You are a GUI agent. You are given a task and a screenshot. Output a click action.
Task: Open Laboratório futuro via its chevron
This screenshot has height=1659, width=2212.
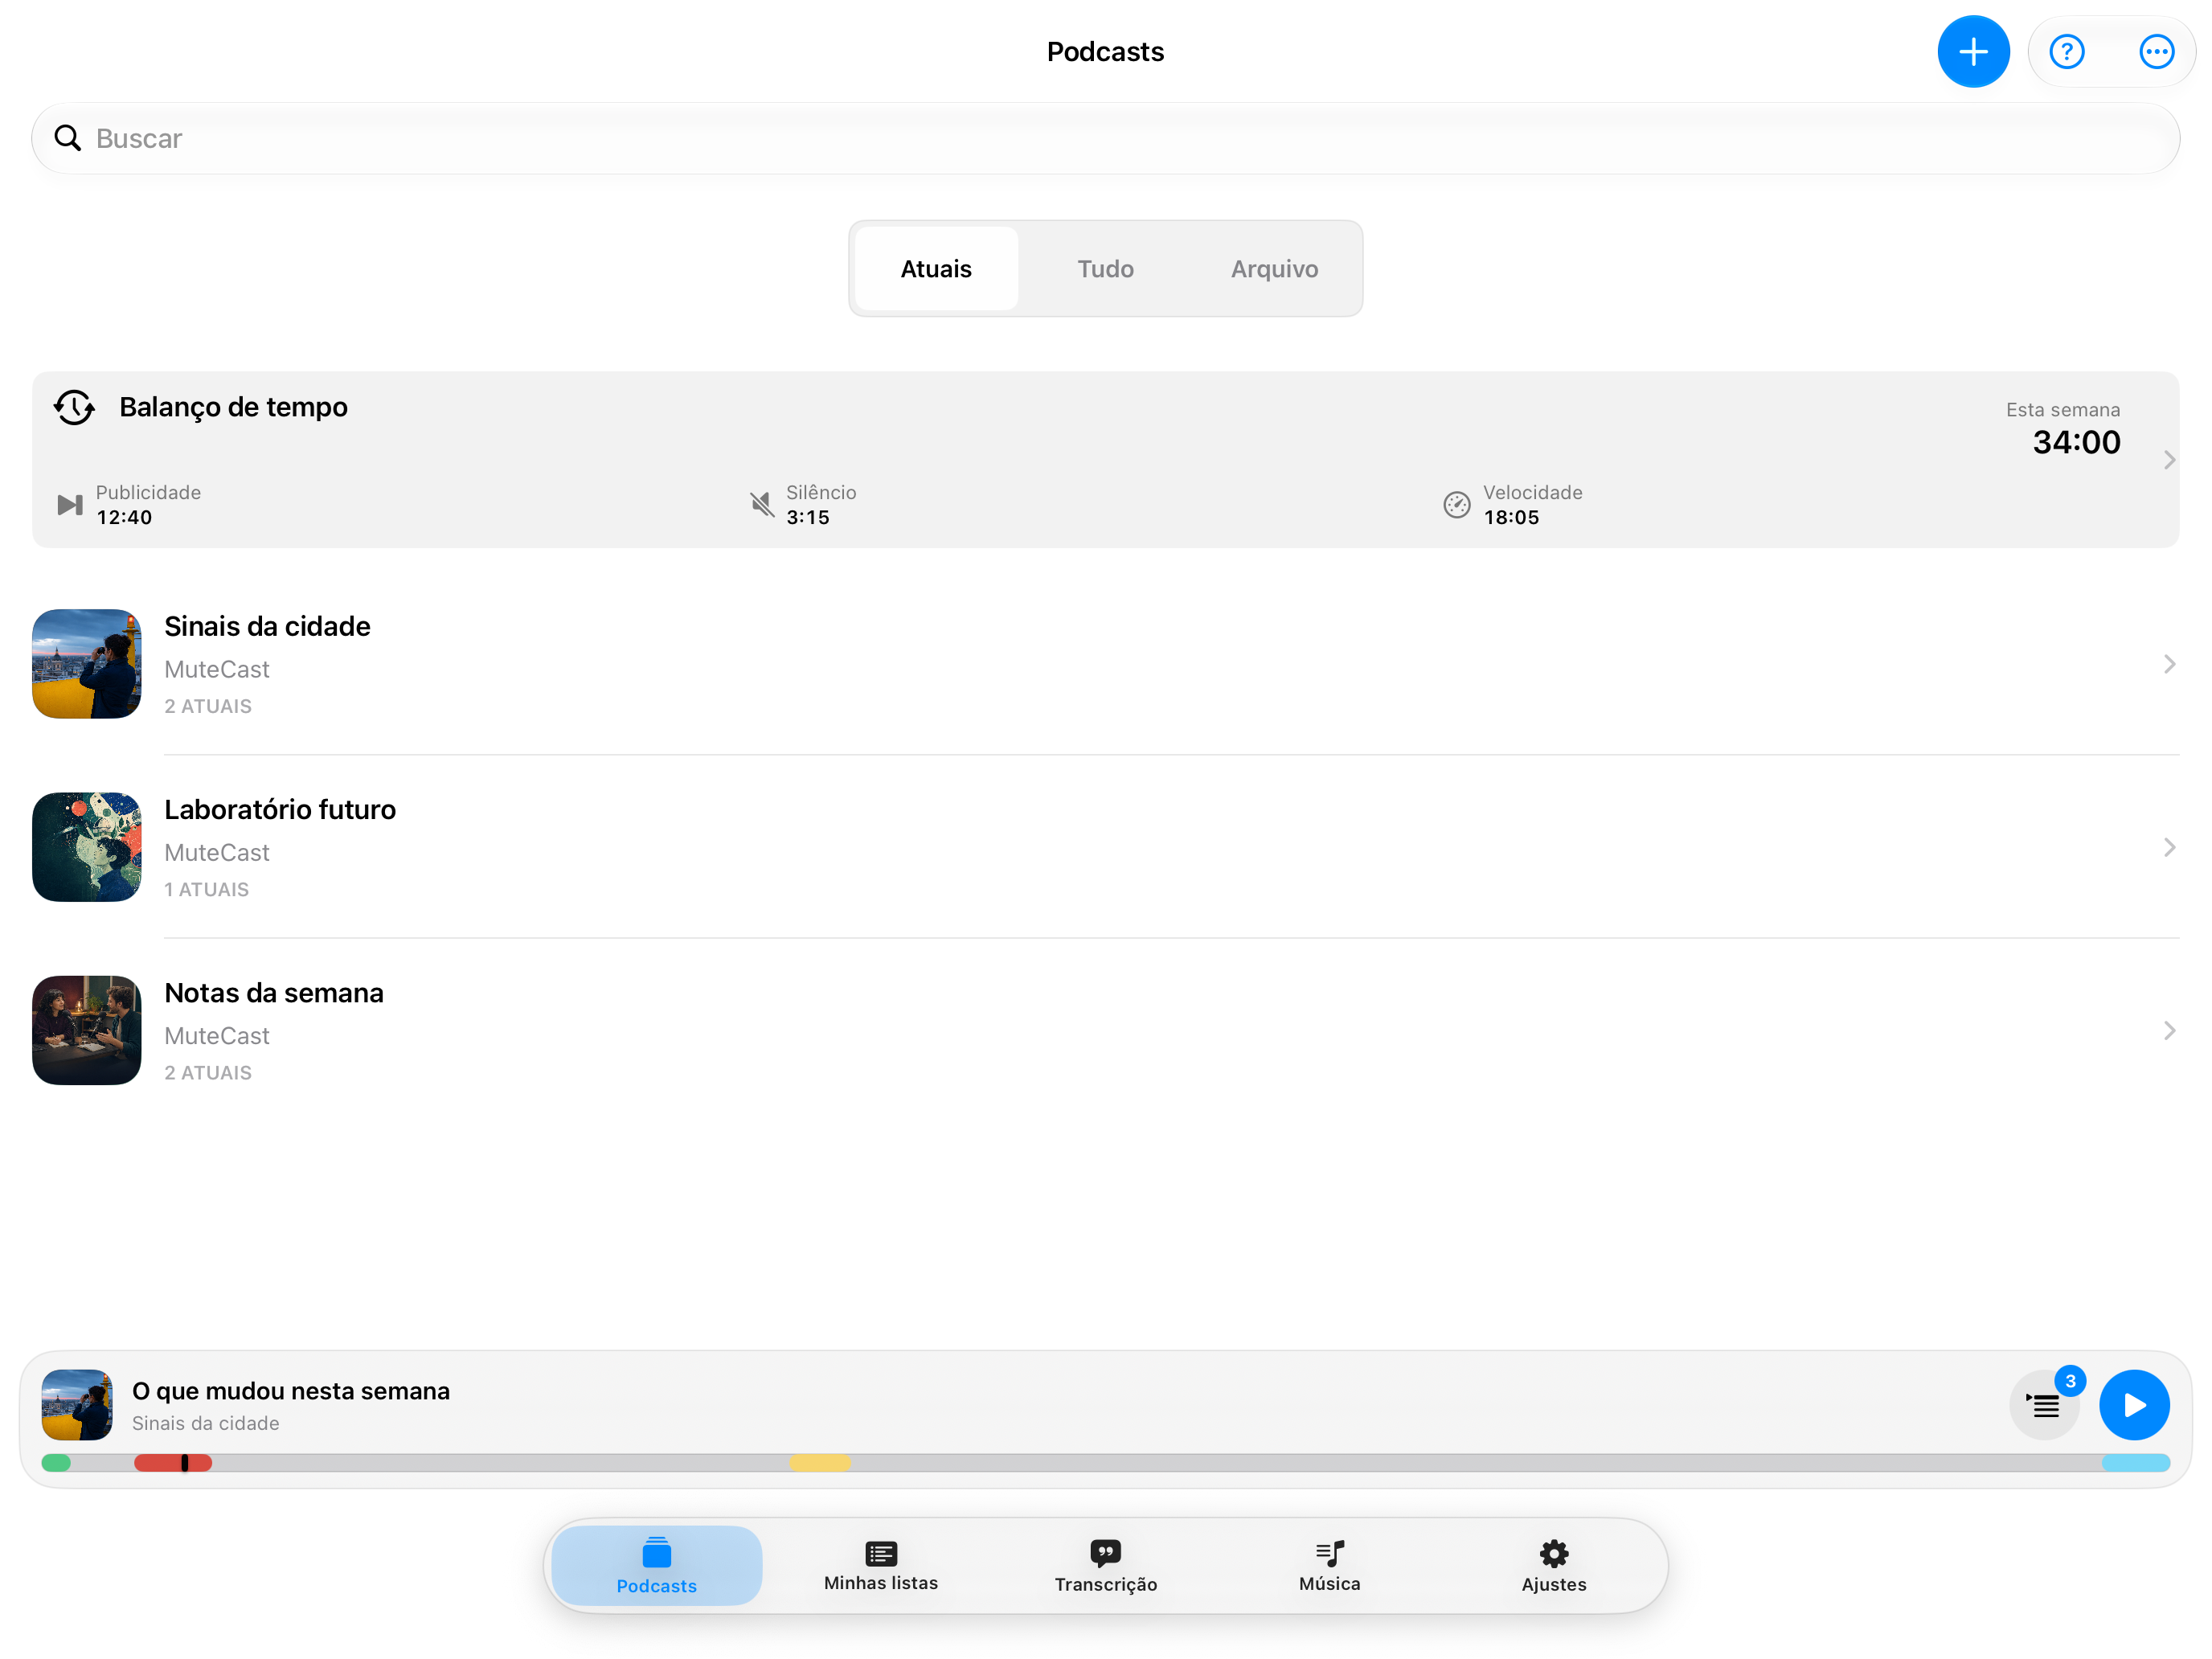(2168, 847)
